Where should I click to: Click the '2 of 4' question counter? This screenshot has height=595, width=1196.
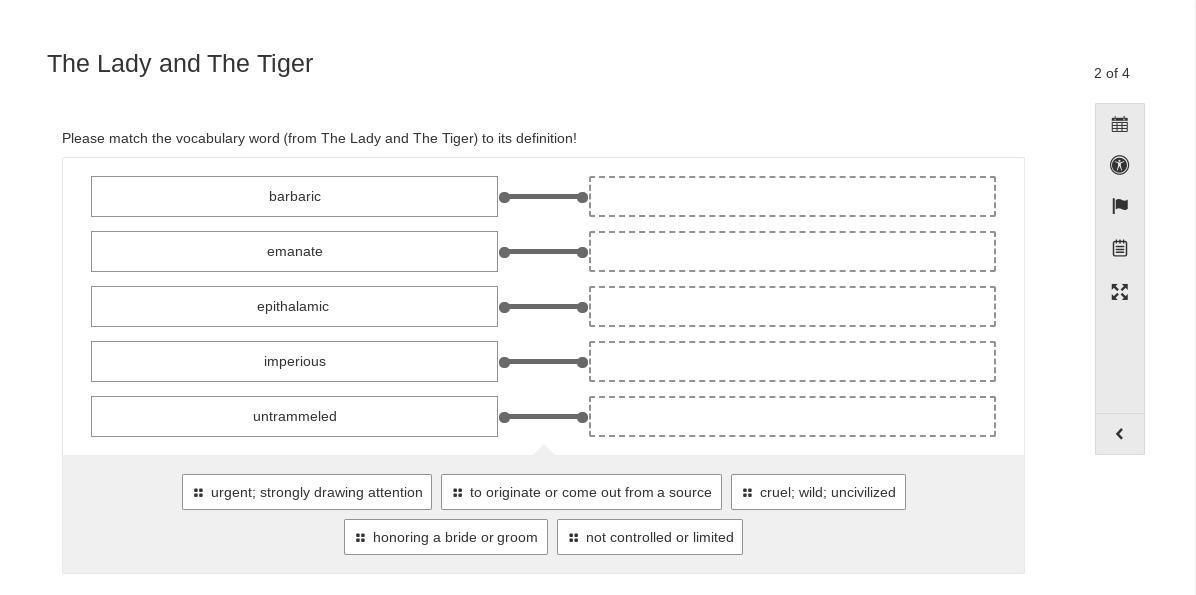(x=1111, y=73)
